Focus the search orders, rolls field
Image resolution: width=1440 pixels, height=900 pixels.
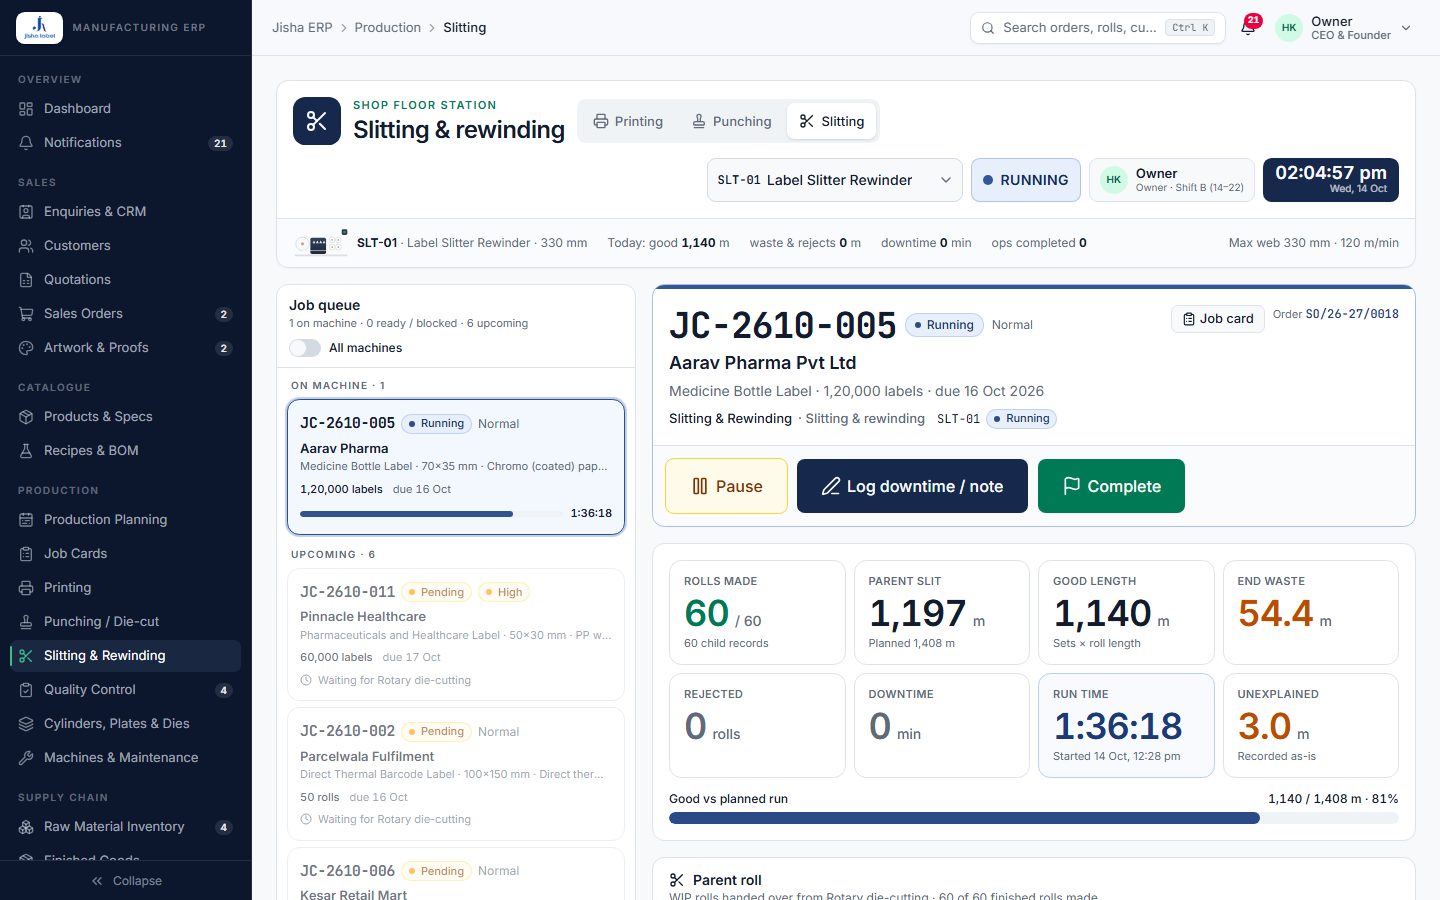pyautogui.click(x=1097, y=28)
